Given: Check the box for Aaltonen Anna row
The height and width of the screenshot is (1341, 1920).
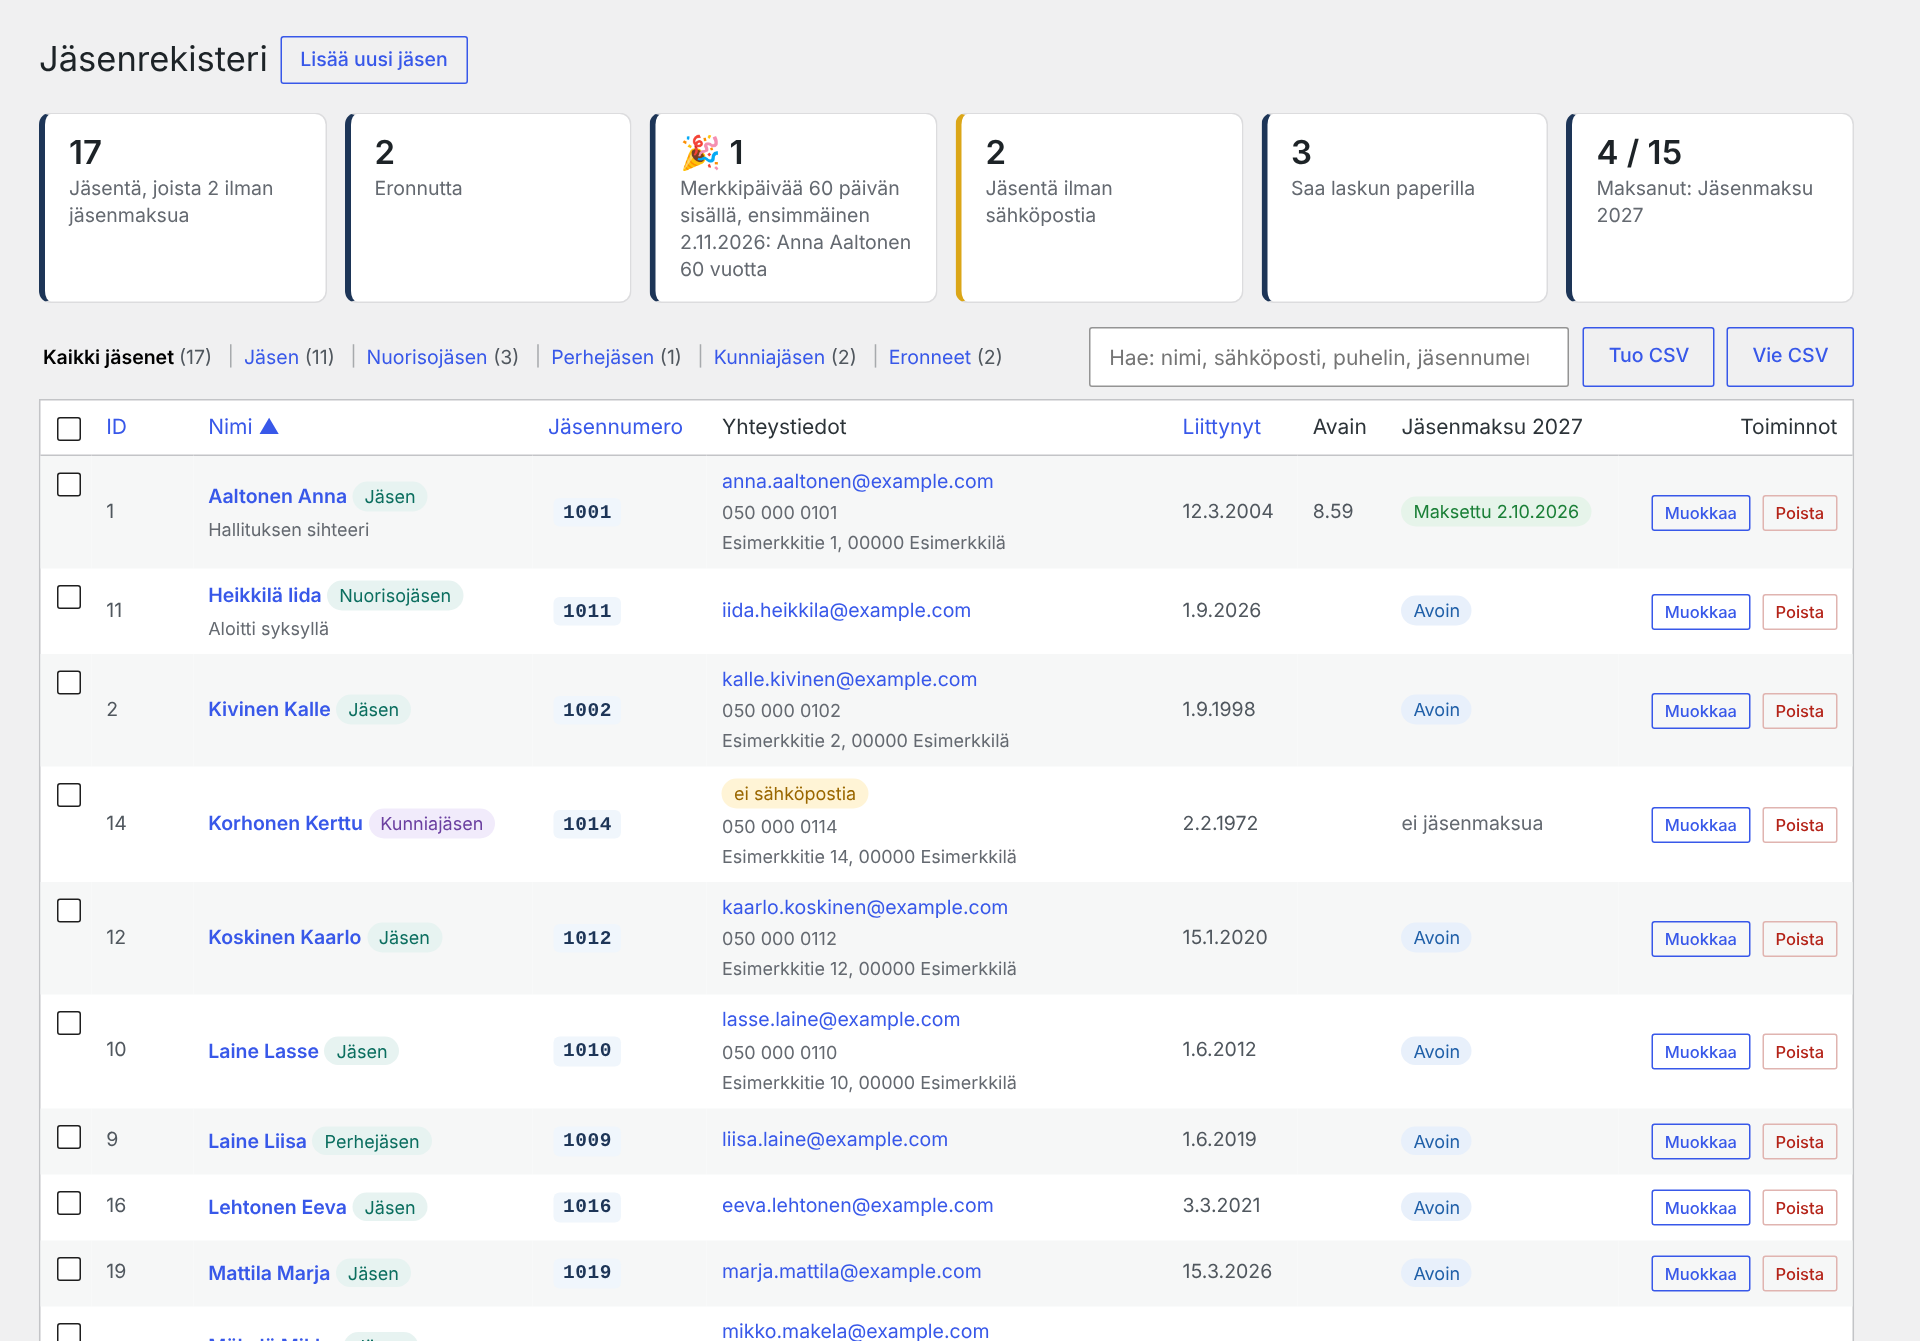Looking at the screenshot, I should [x=69, y=485].
